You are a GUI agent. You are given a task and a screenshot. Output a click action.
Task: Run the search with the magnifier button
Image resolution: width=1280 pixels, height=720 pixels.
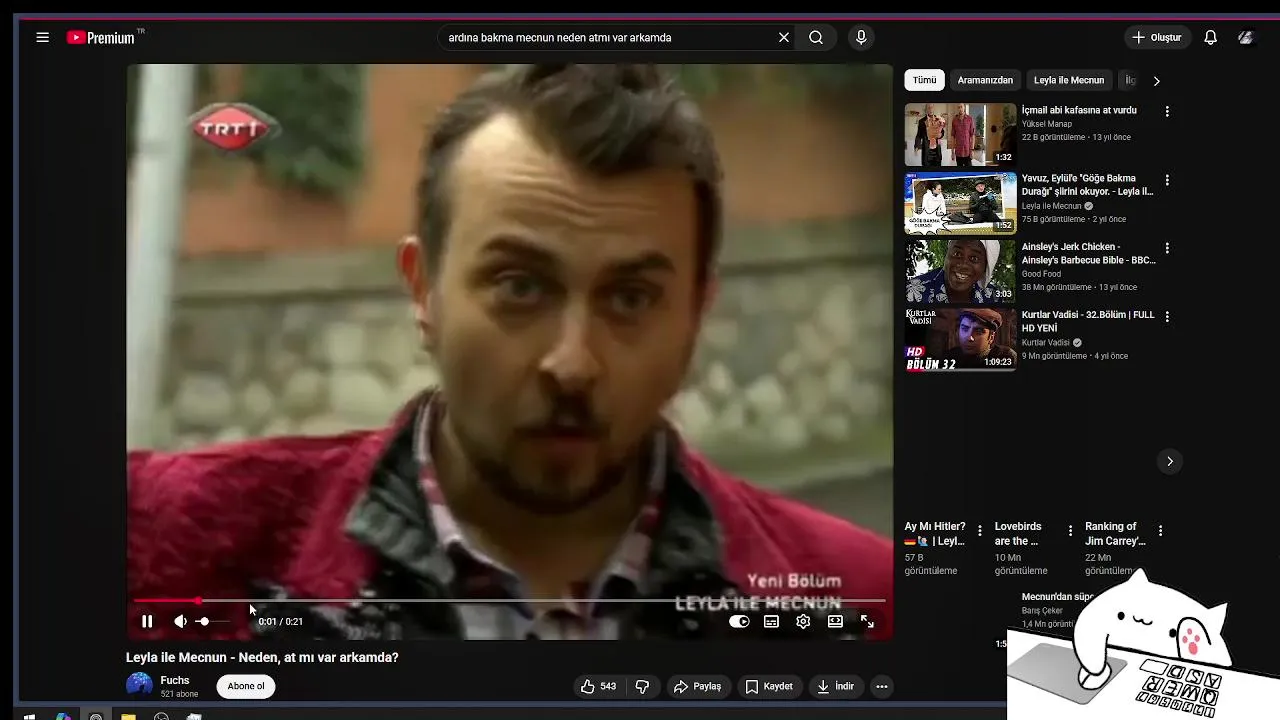point(816,37)
